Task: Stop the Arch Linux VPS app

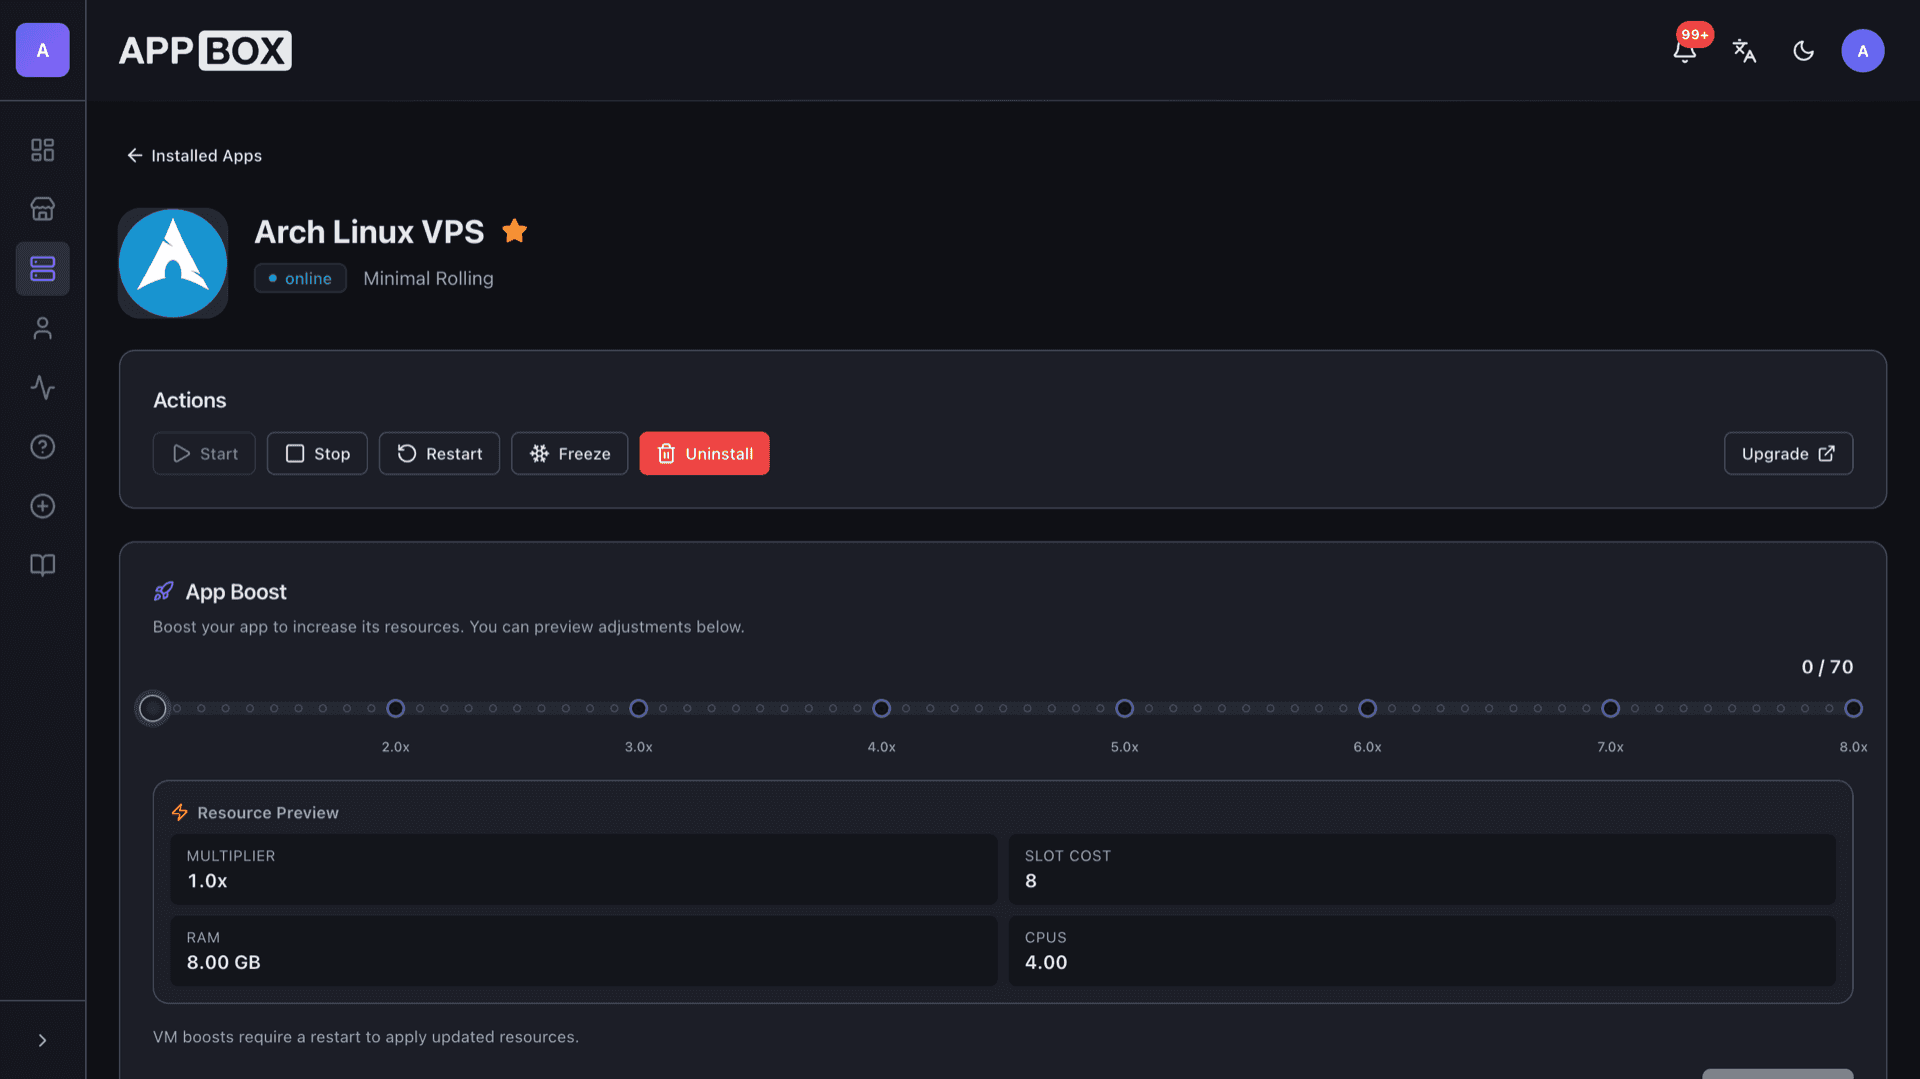Action: [317, 453]
